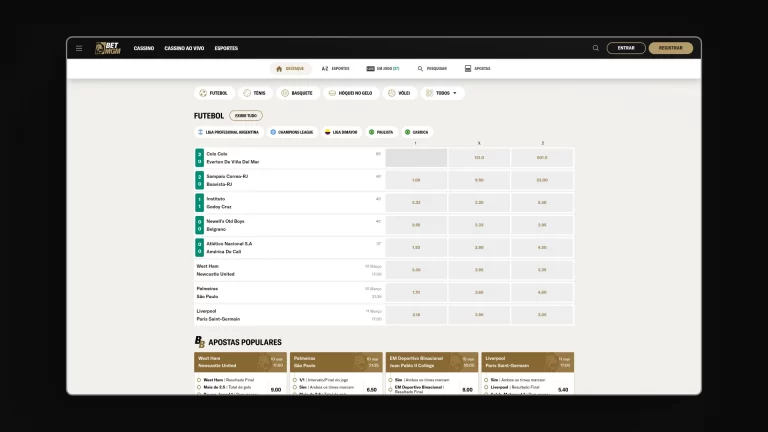The image size is (768, 432).
Task: Open Instituto vs Godoy Cruz match
Action: [x=289, y=203]
